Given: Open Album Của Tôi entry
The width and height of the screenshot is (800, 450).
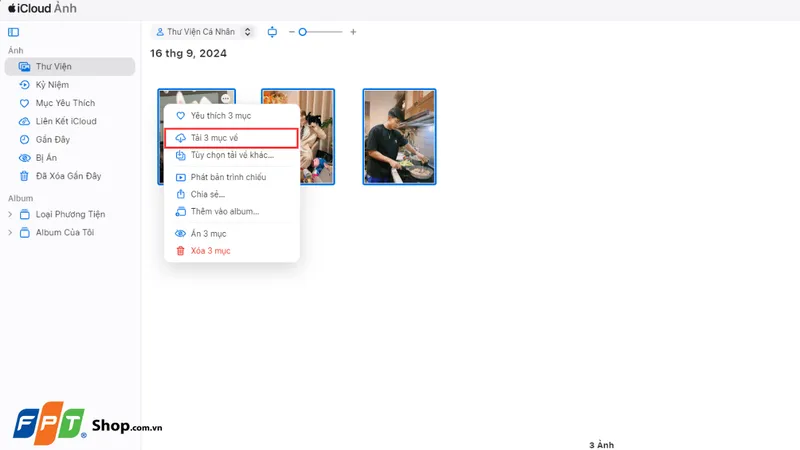Looking at the screenshot, I should tap(65, 233).
